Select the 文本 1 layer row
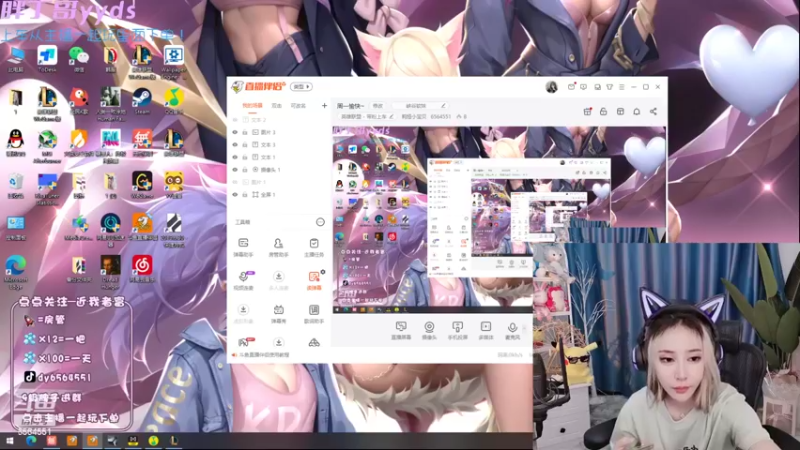Image resolution: width=800 pixels, height=450 pixels. pyautogui.click(x=278, y=157)
